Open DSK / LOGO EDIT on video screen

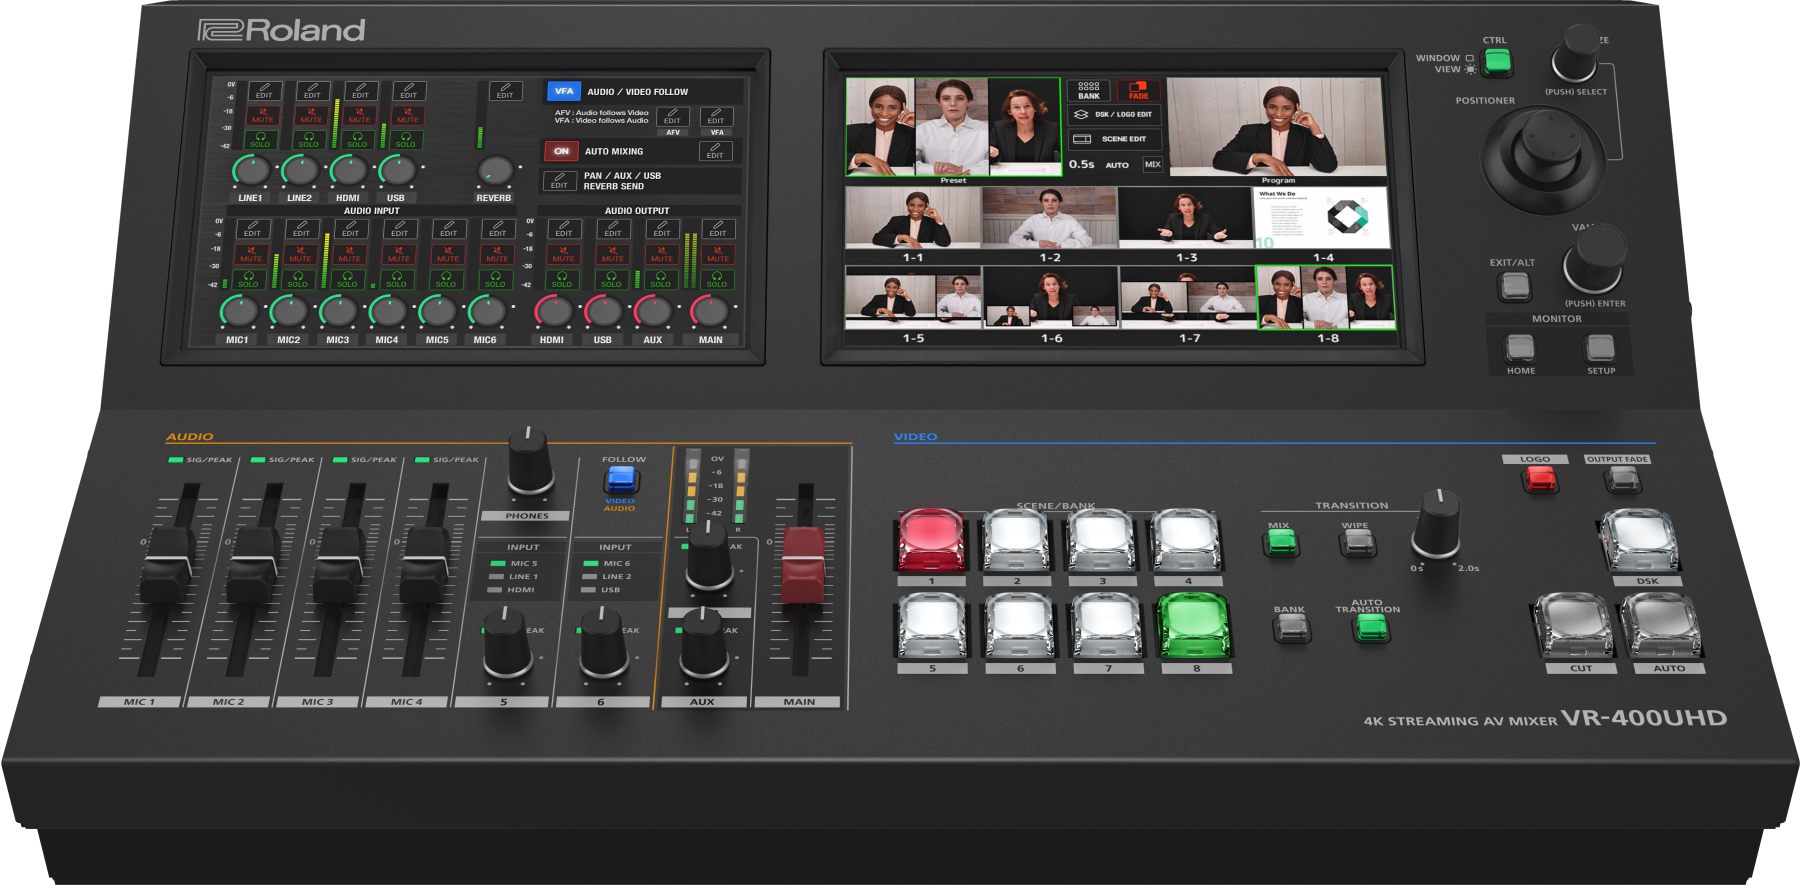tap(1114, 114)
